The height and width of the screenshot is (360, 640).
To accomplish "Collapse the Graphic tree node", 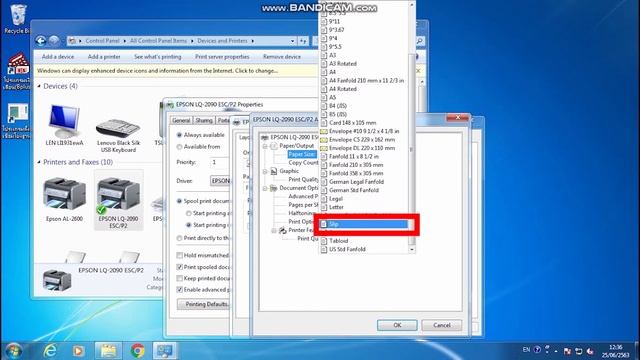I will (265, 171).
